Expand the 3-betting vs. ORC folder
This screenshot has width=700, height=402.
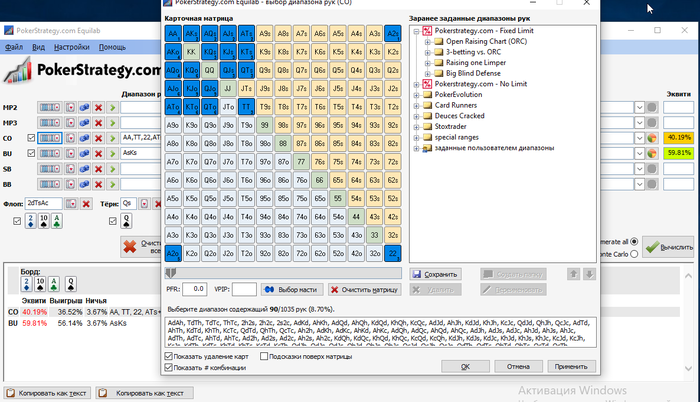(427, 52)
